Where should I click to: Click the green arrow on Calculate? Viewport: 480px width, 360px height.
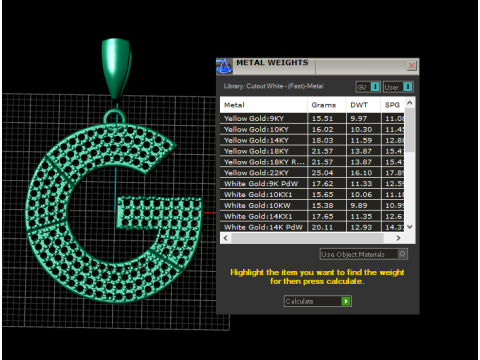346,301
